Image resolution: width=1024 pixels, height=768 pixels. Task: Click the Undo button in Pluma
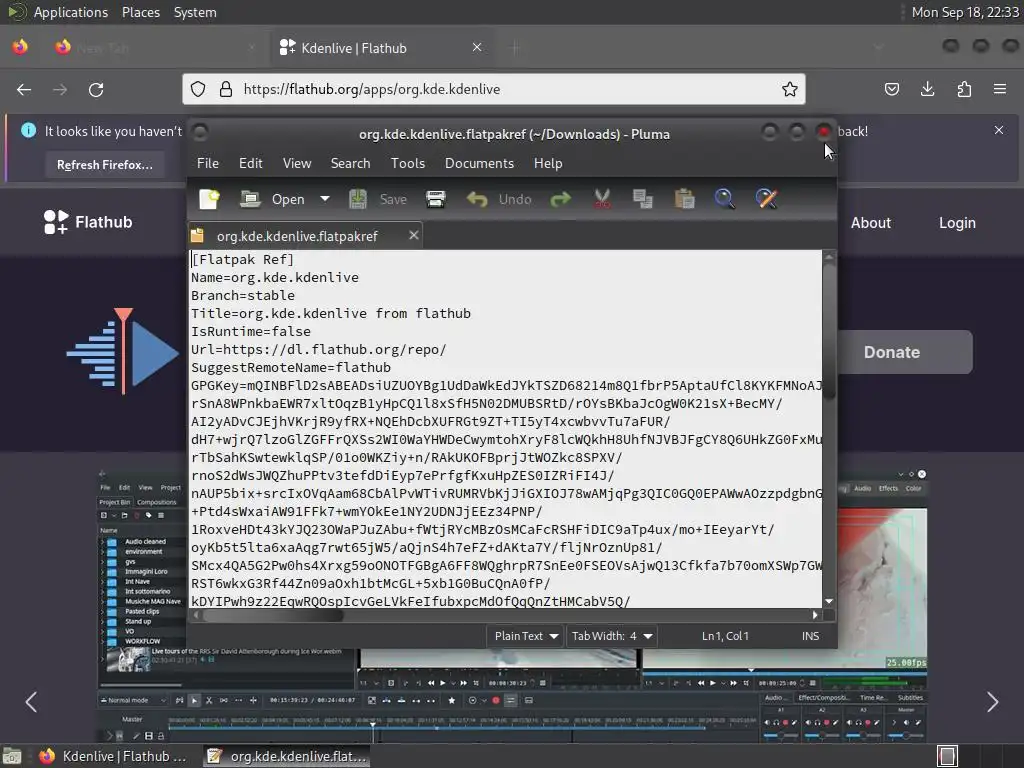(499, 199)
